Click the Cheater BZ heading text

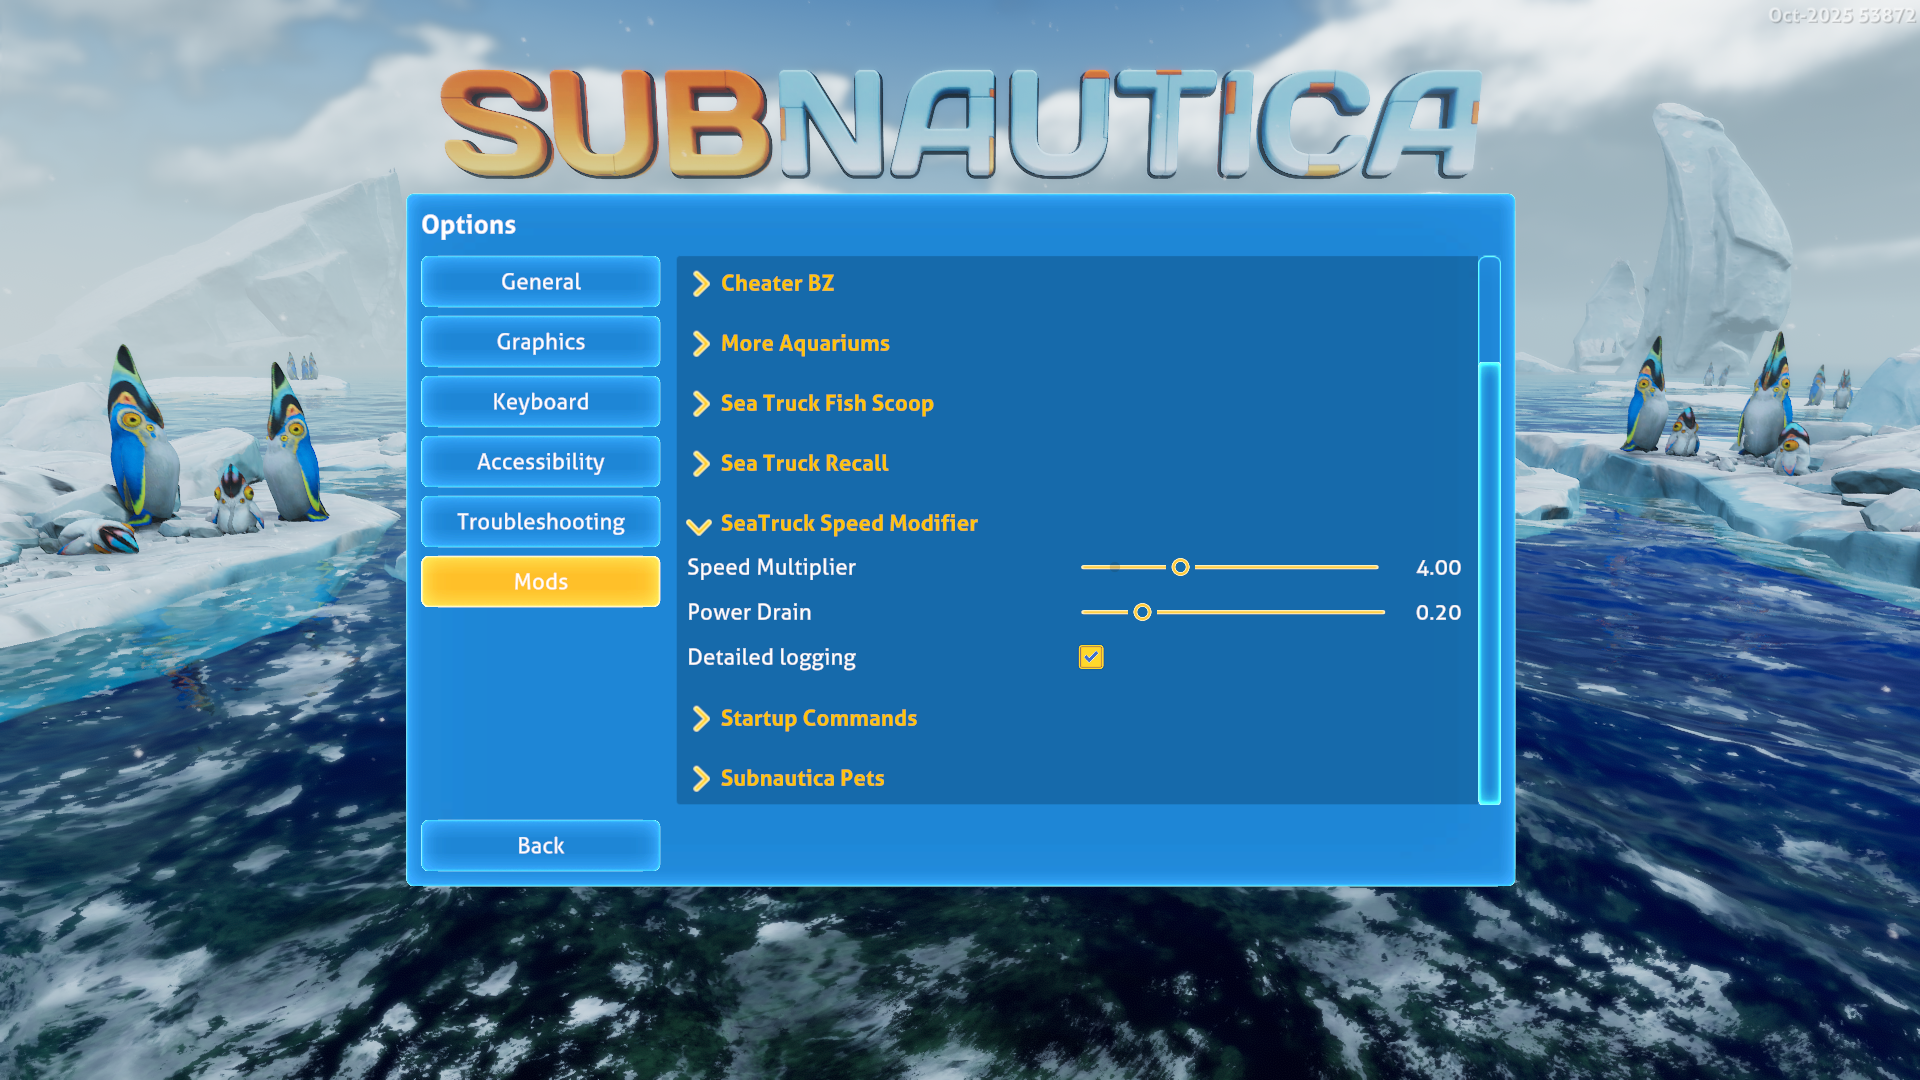[777, 284]
